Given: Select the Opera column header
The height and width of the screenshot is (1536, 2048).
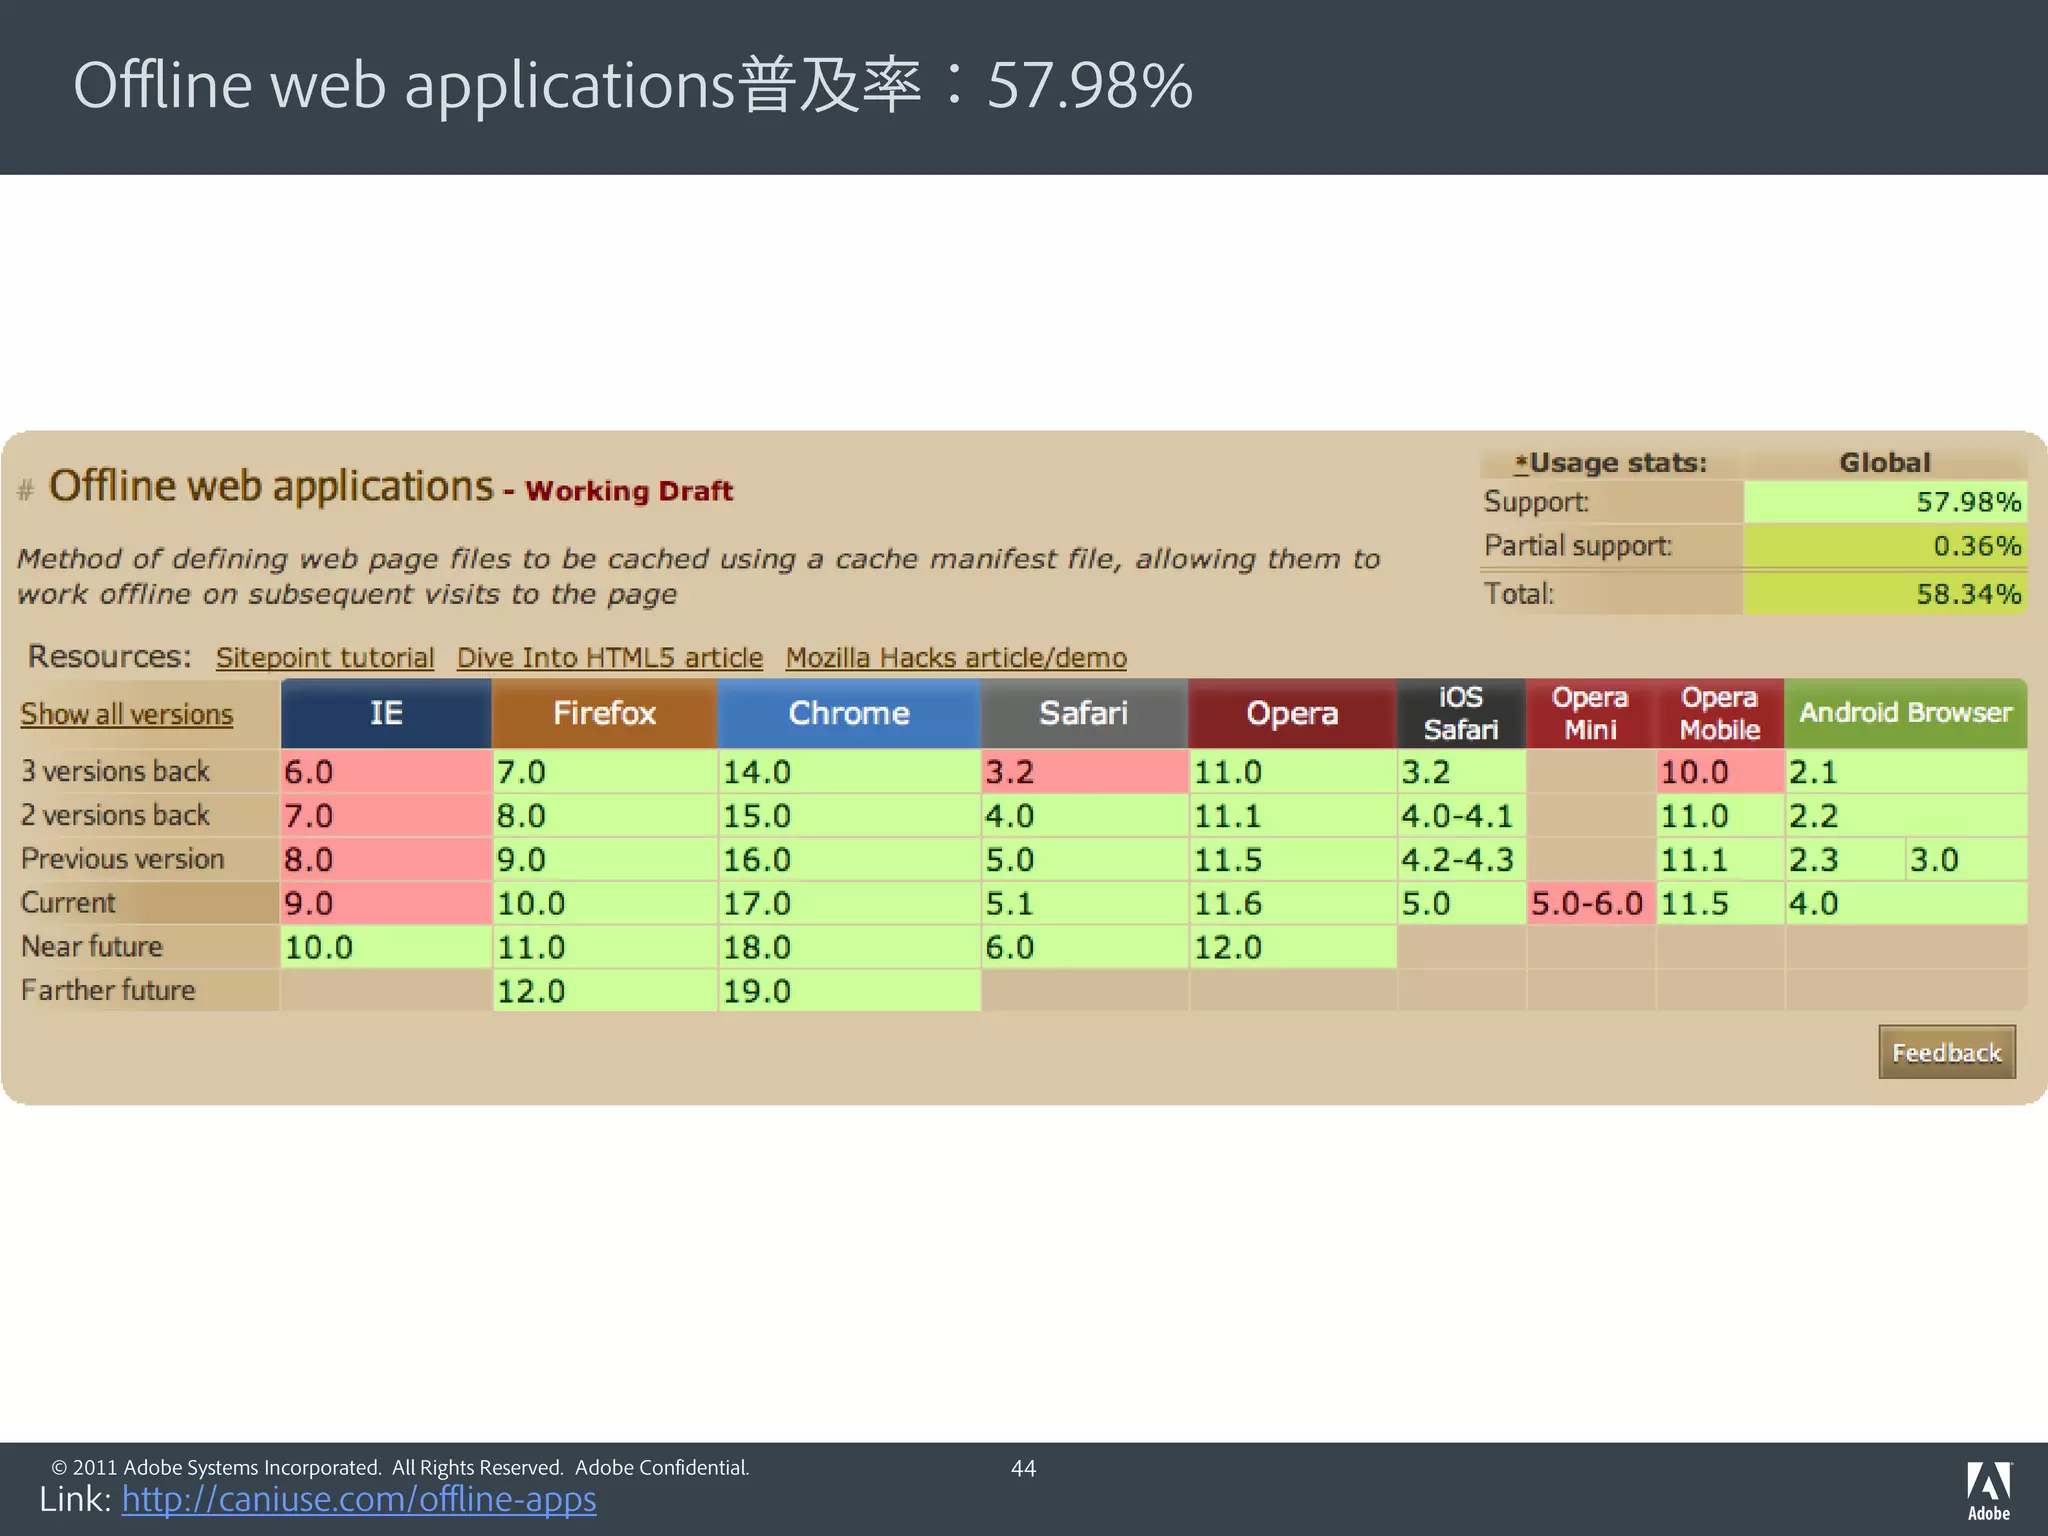Looking at the screenshot, I should click(x=1292, y=713).
